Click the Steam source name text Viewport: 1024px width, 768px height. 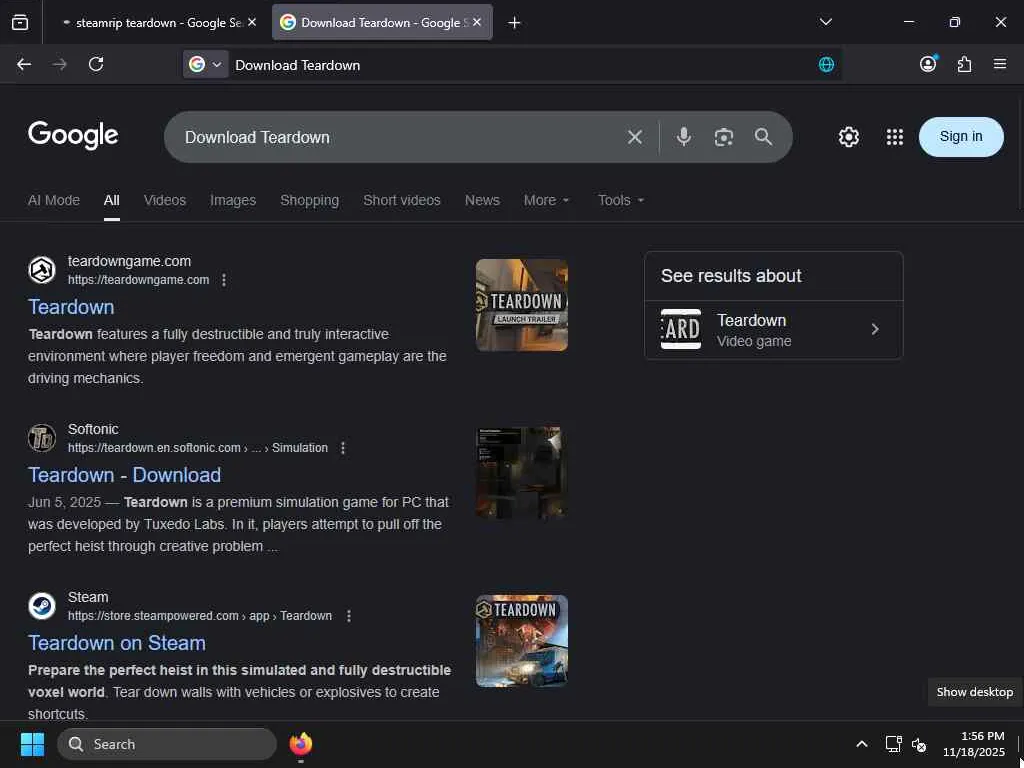pos(88,597)
